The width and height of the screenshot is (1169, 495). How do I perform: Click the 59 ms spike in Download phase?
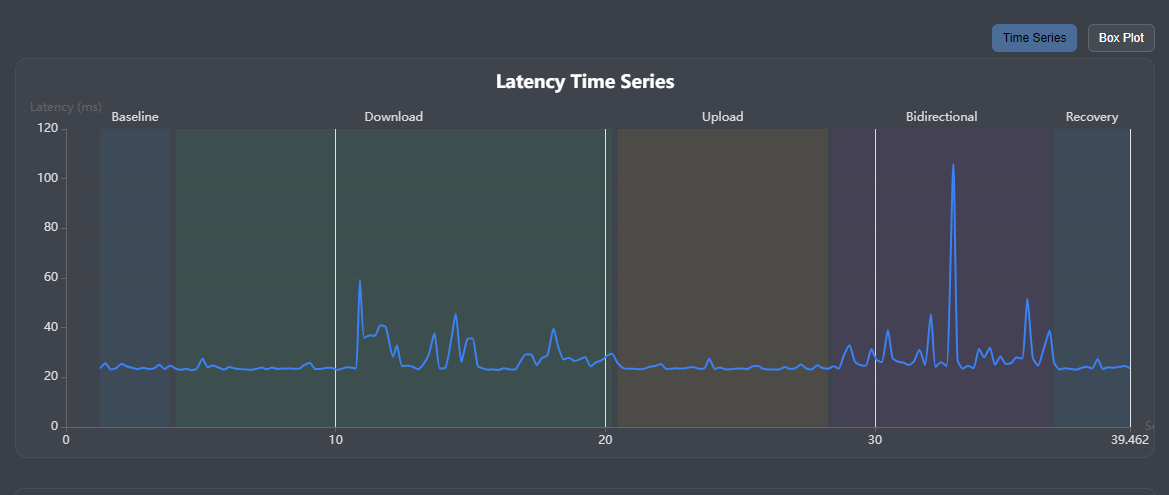[x=359, y=280]
